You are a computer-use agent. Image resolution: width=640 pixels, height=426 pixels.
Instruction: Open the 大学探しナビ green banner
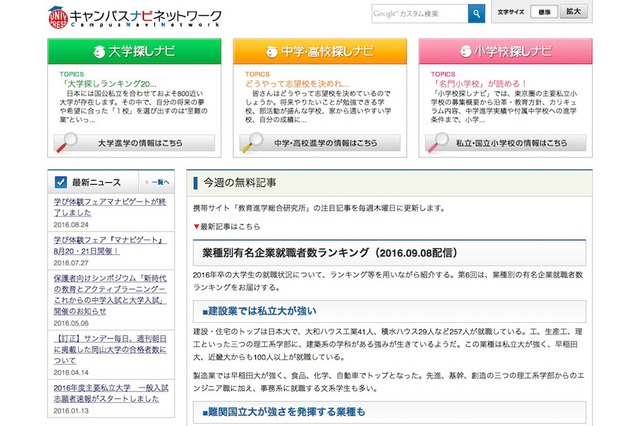point(134,51)
